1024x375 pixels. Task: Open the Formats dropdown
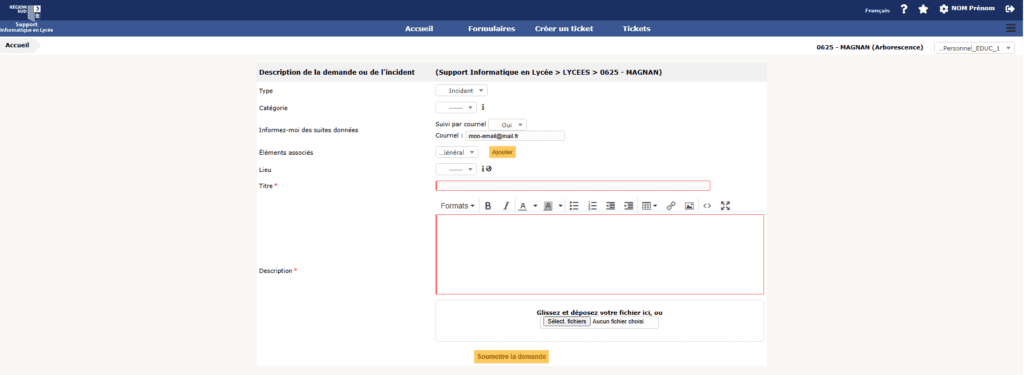click(457, 206)
